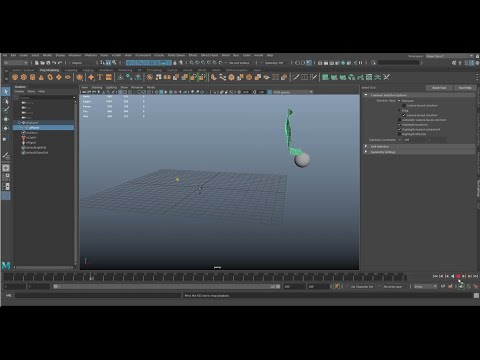
Task: Select Drag selection style
Action: [x=399, y=110]
